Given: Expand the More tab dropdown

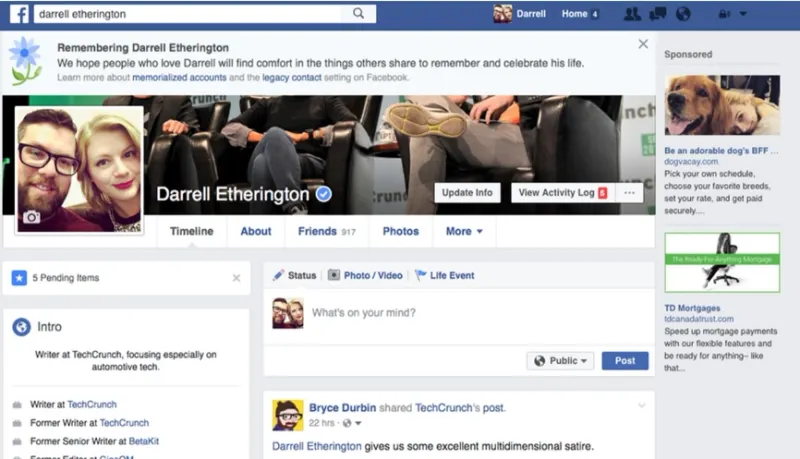Looking at the screenshot, I should [x=464, y=232].
